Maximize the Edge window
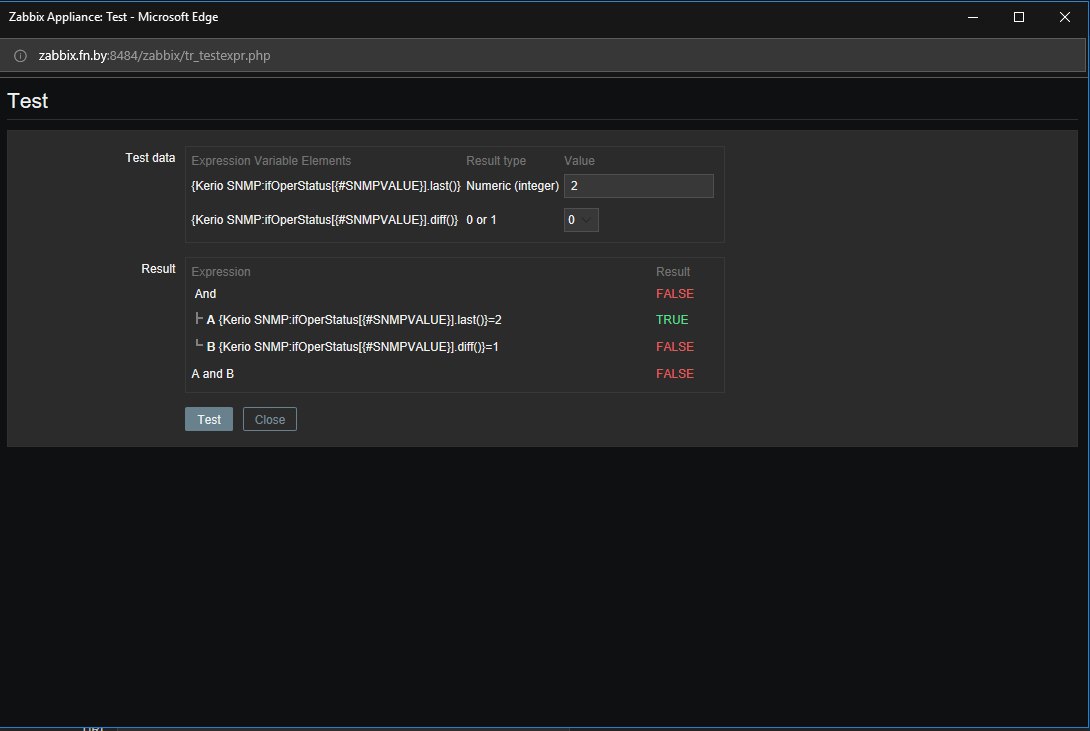 (1018, 17)
